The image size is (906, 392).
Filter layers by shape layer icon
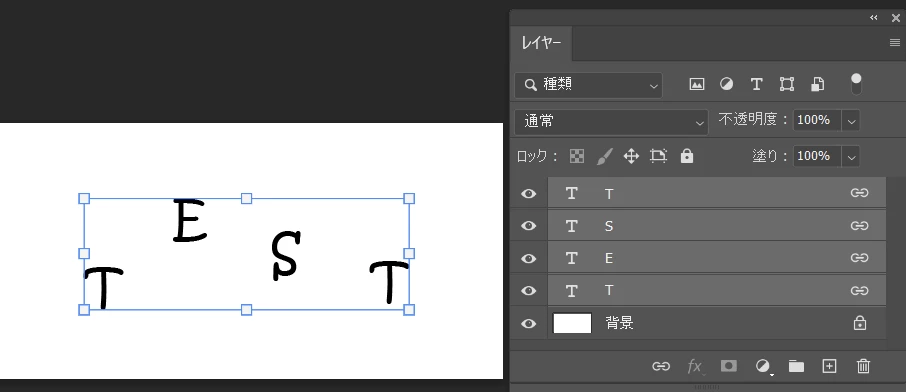(x=786, y=84)
